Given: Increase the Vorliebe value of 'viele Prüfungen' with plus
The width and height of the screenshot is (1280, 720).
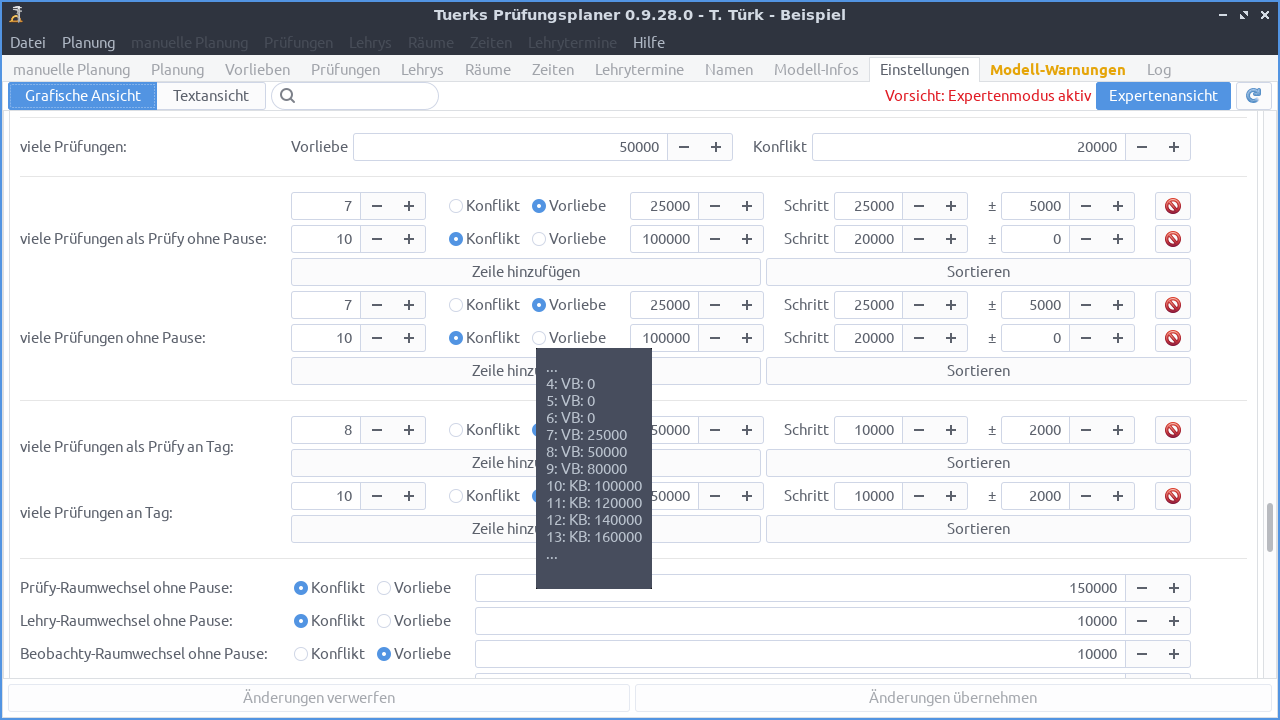Looking at the screenshot, I should tap(714, 146).
